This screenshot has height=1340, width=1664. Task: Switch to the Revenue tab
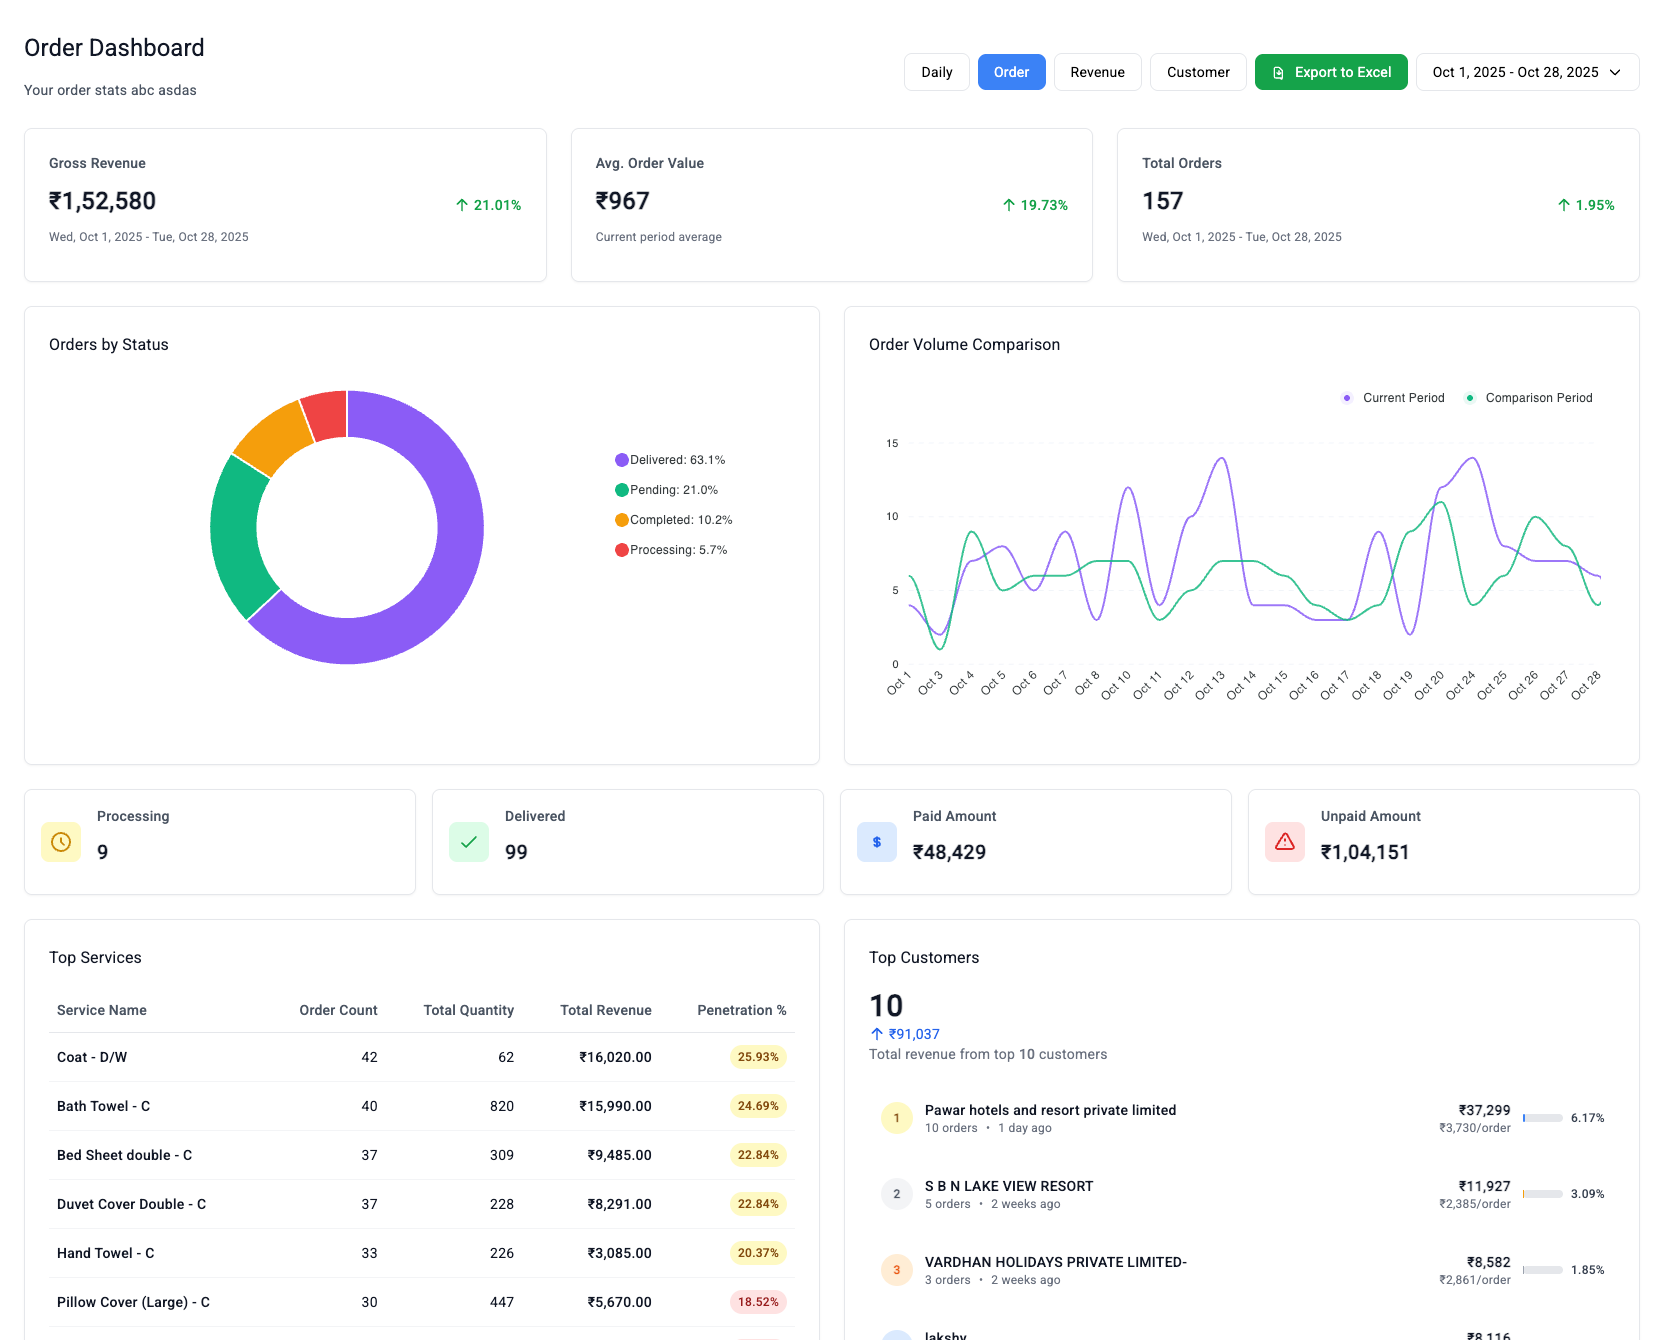(x=1097, y=71)
